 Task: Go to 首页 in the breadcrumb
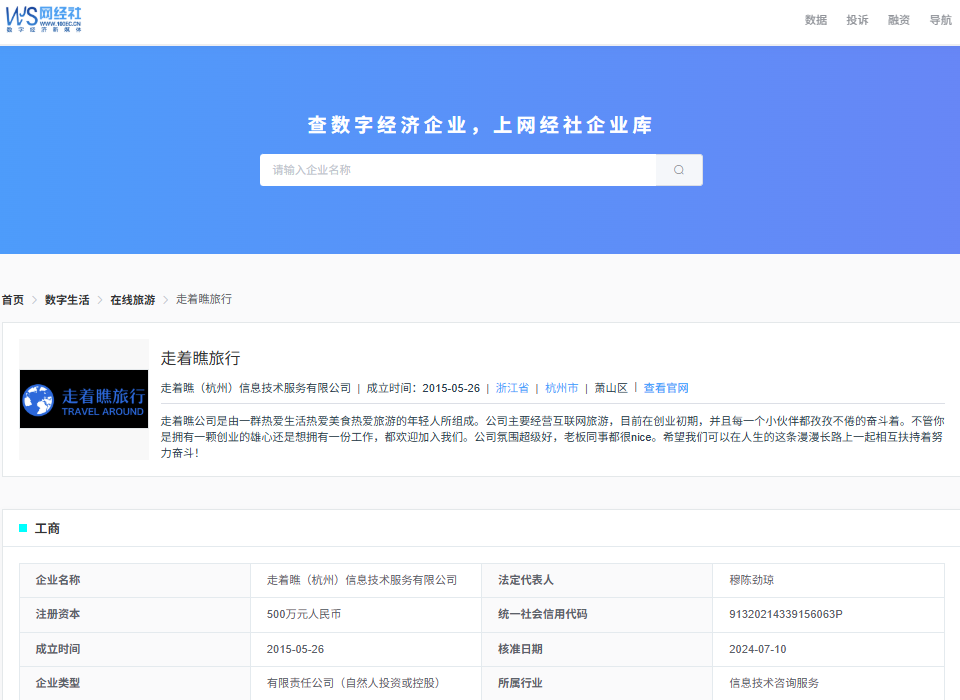click(x=13, y=299)
